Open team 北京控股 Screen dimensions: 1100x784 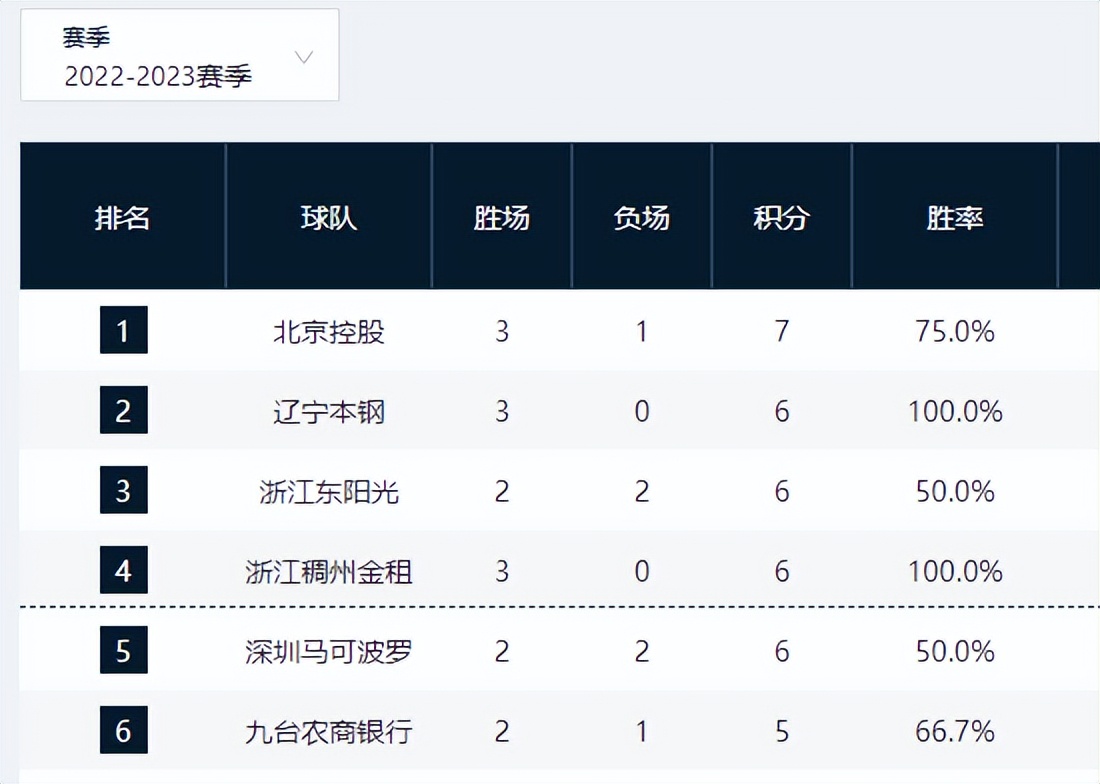329,331
